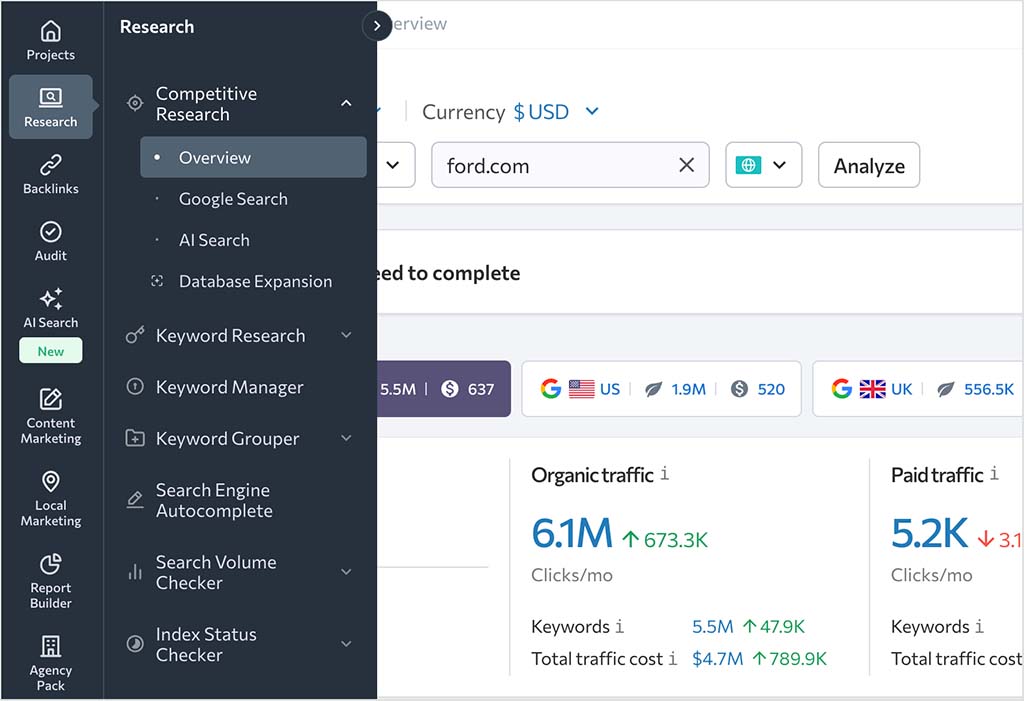Screen dimensions: 1024x701
Task: Open Content Marketing from the sidebar
Action: pyautogui.click(x=50, y=415)
